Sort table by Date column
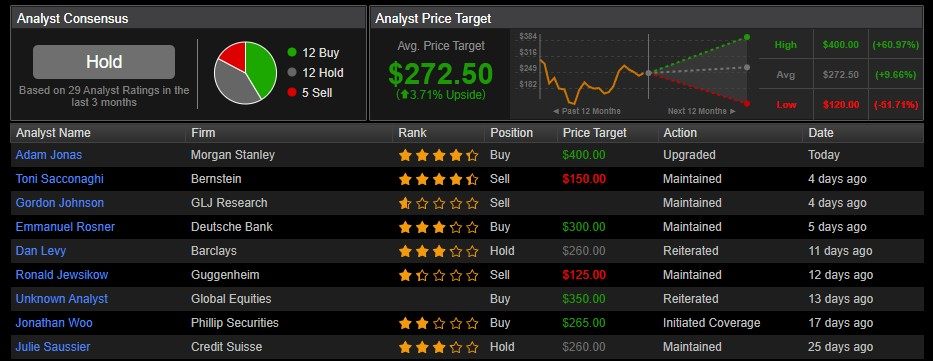 click(821, 133)
